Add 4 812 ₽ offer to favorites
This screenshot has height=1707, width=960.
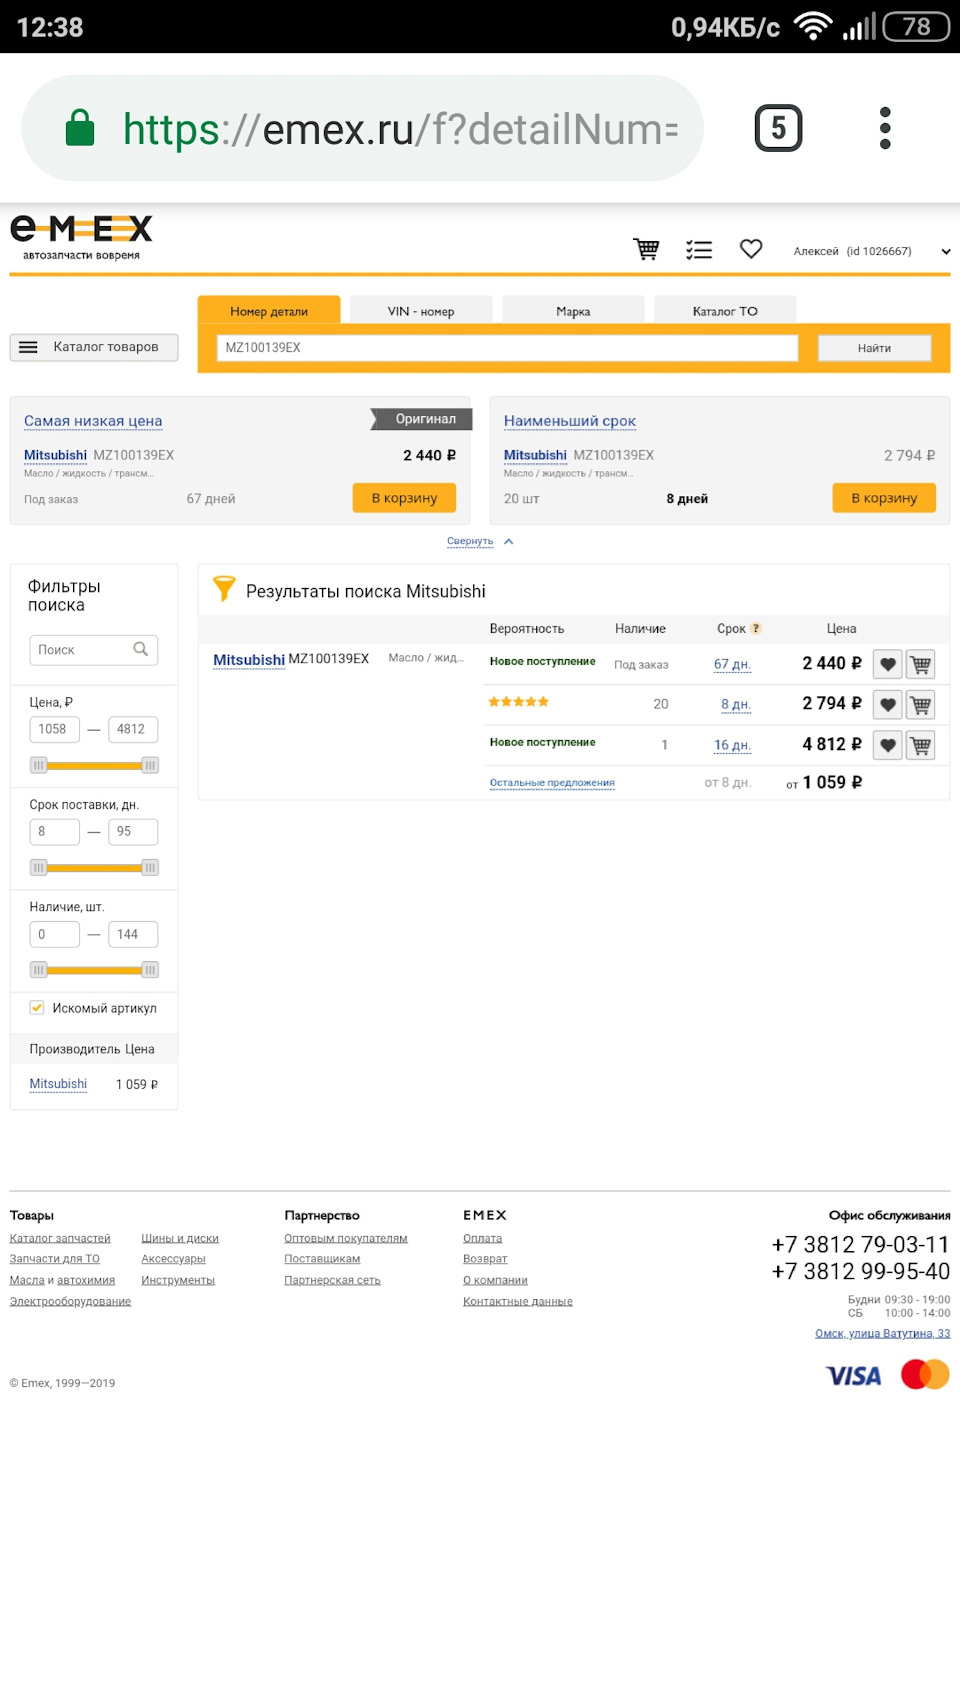(888, 745)
